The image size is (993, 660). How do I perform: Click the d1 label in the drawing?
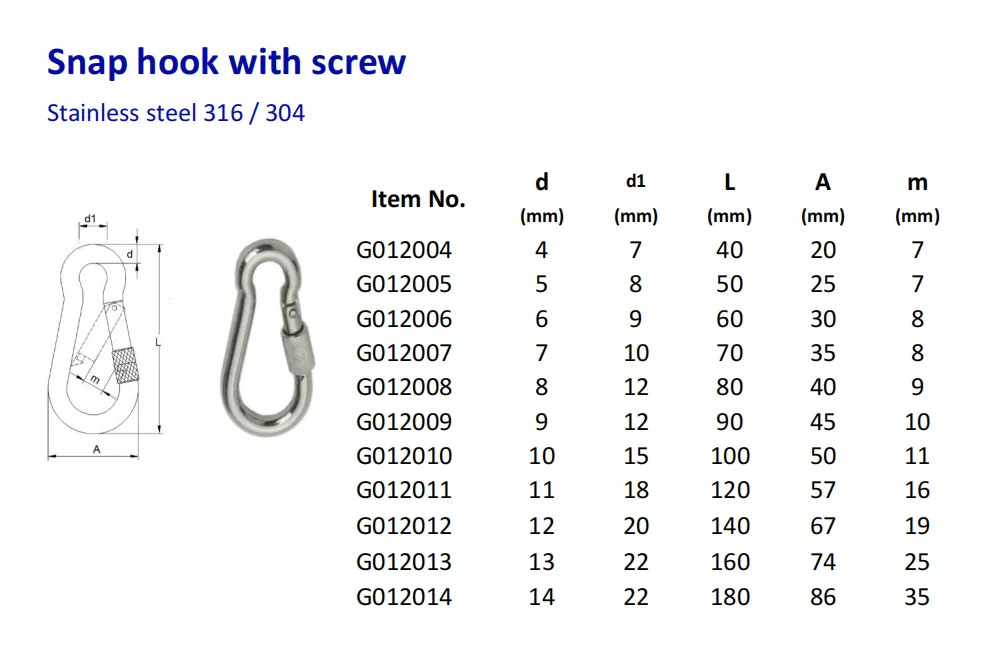click(91, 219)
